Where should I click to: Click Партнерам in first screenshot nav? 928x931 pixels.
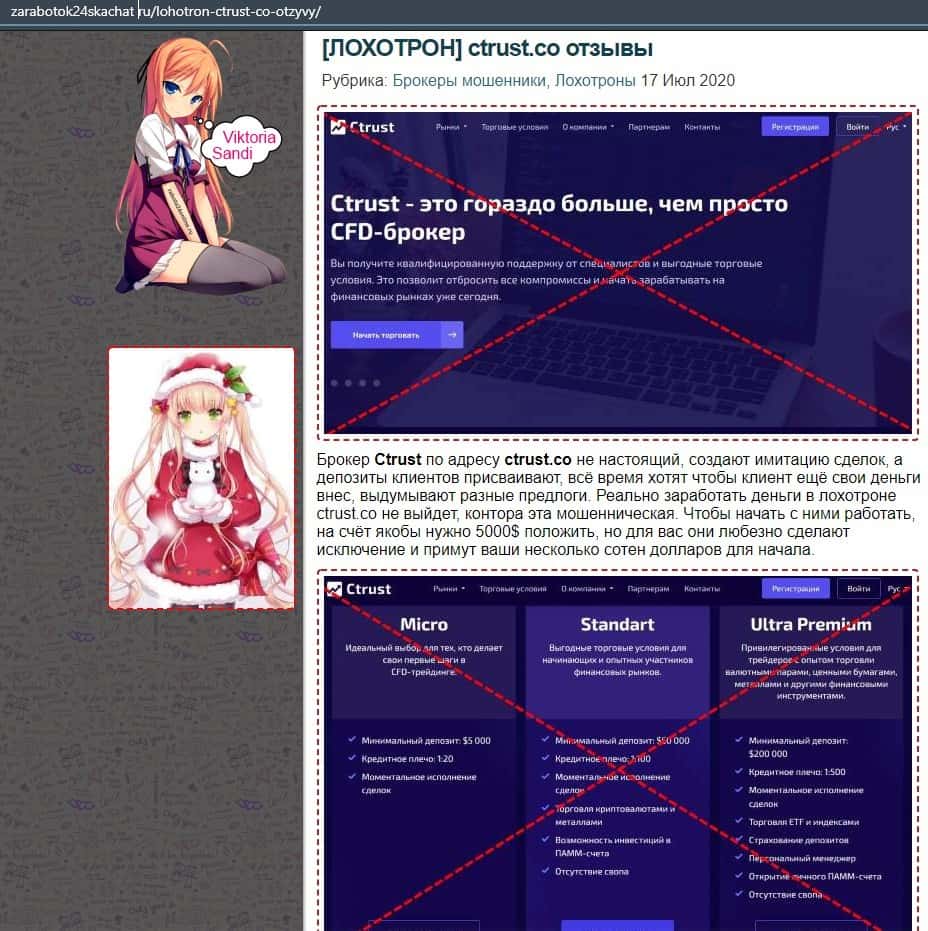[x=649, y=127]
